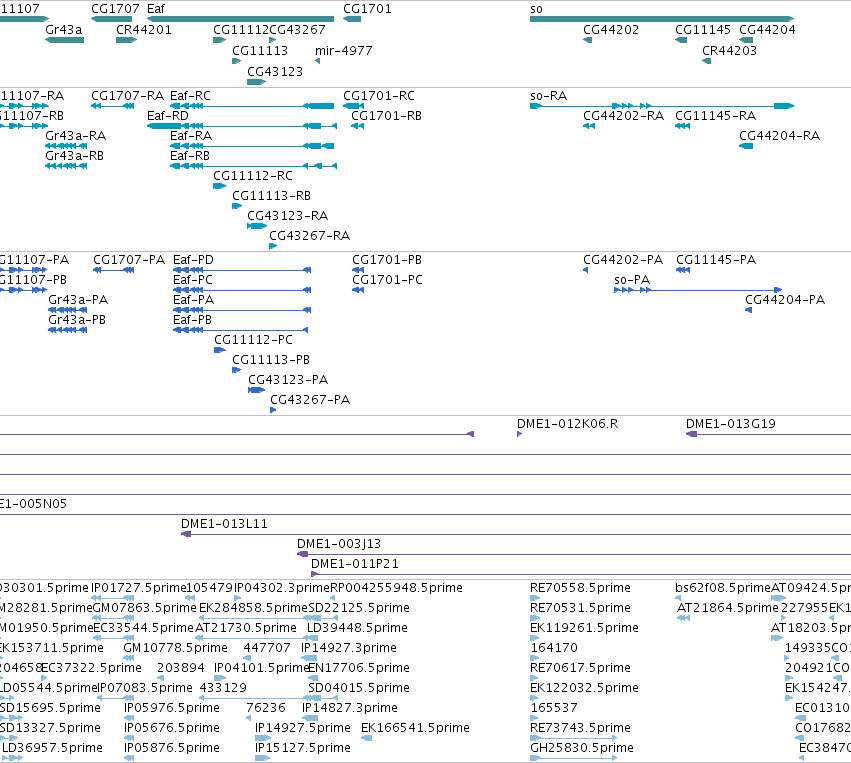Select the DME1-013G19 clone label

[x=731, y=424]
